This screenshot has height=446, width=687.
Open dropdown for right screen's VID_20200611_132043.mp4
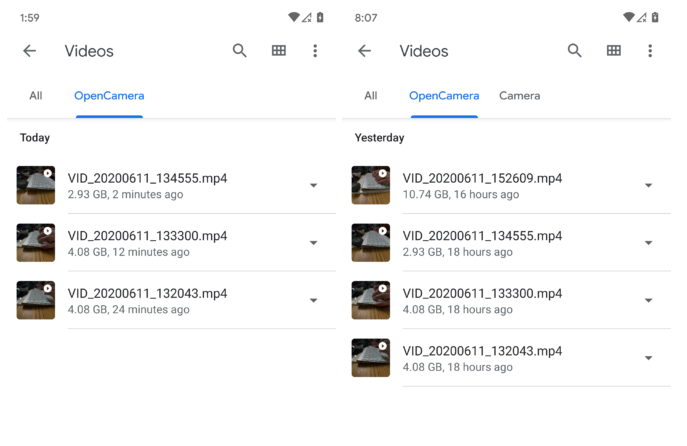tap(648, 358)
